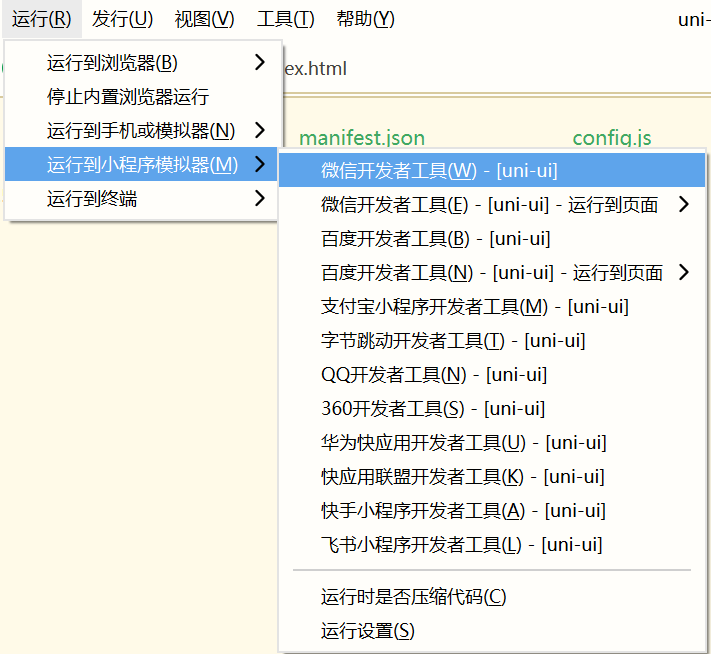
Task: Choose 停止内置浏览器运行
Action: click(x=141, y=97)
